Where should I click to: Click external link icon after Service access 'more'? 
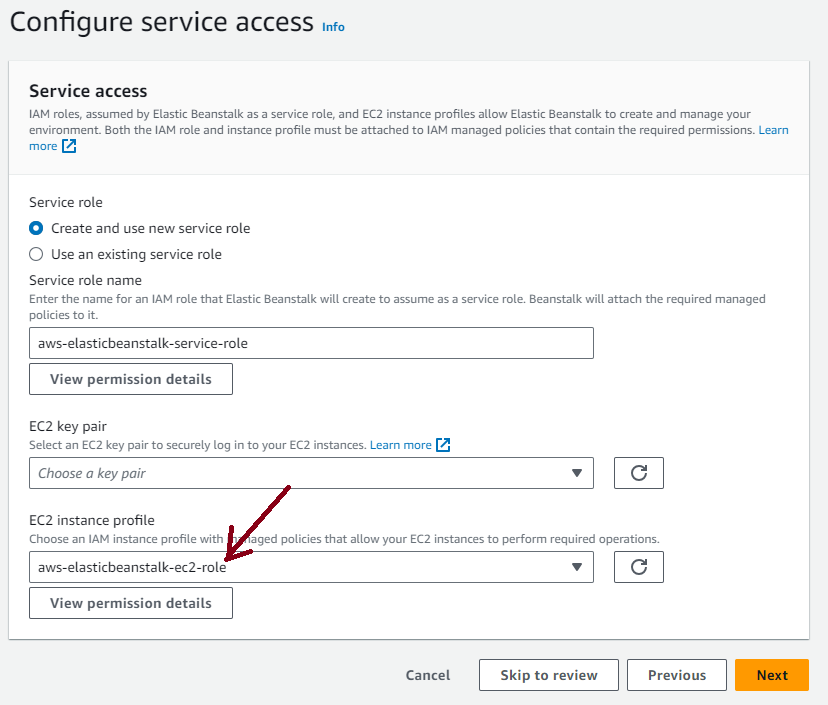(x=69, y=146)
